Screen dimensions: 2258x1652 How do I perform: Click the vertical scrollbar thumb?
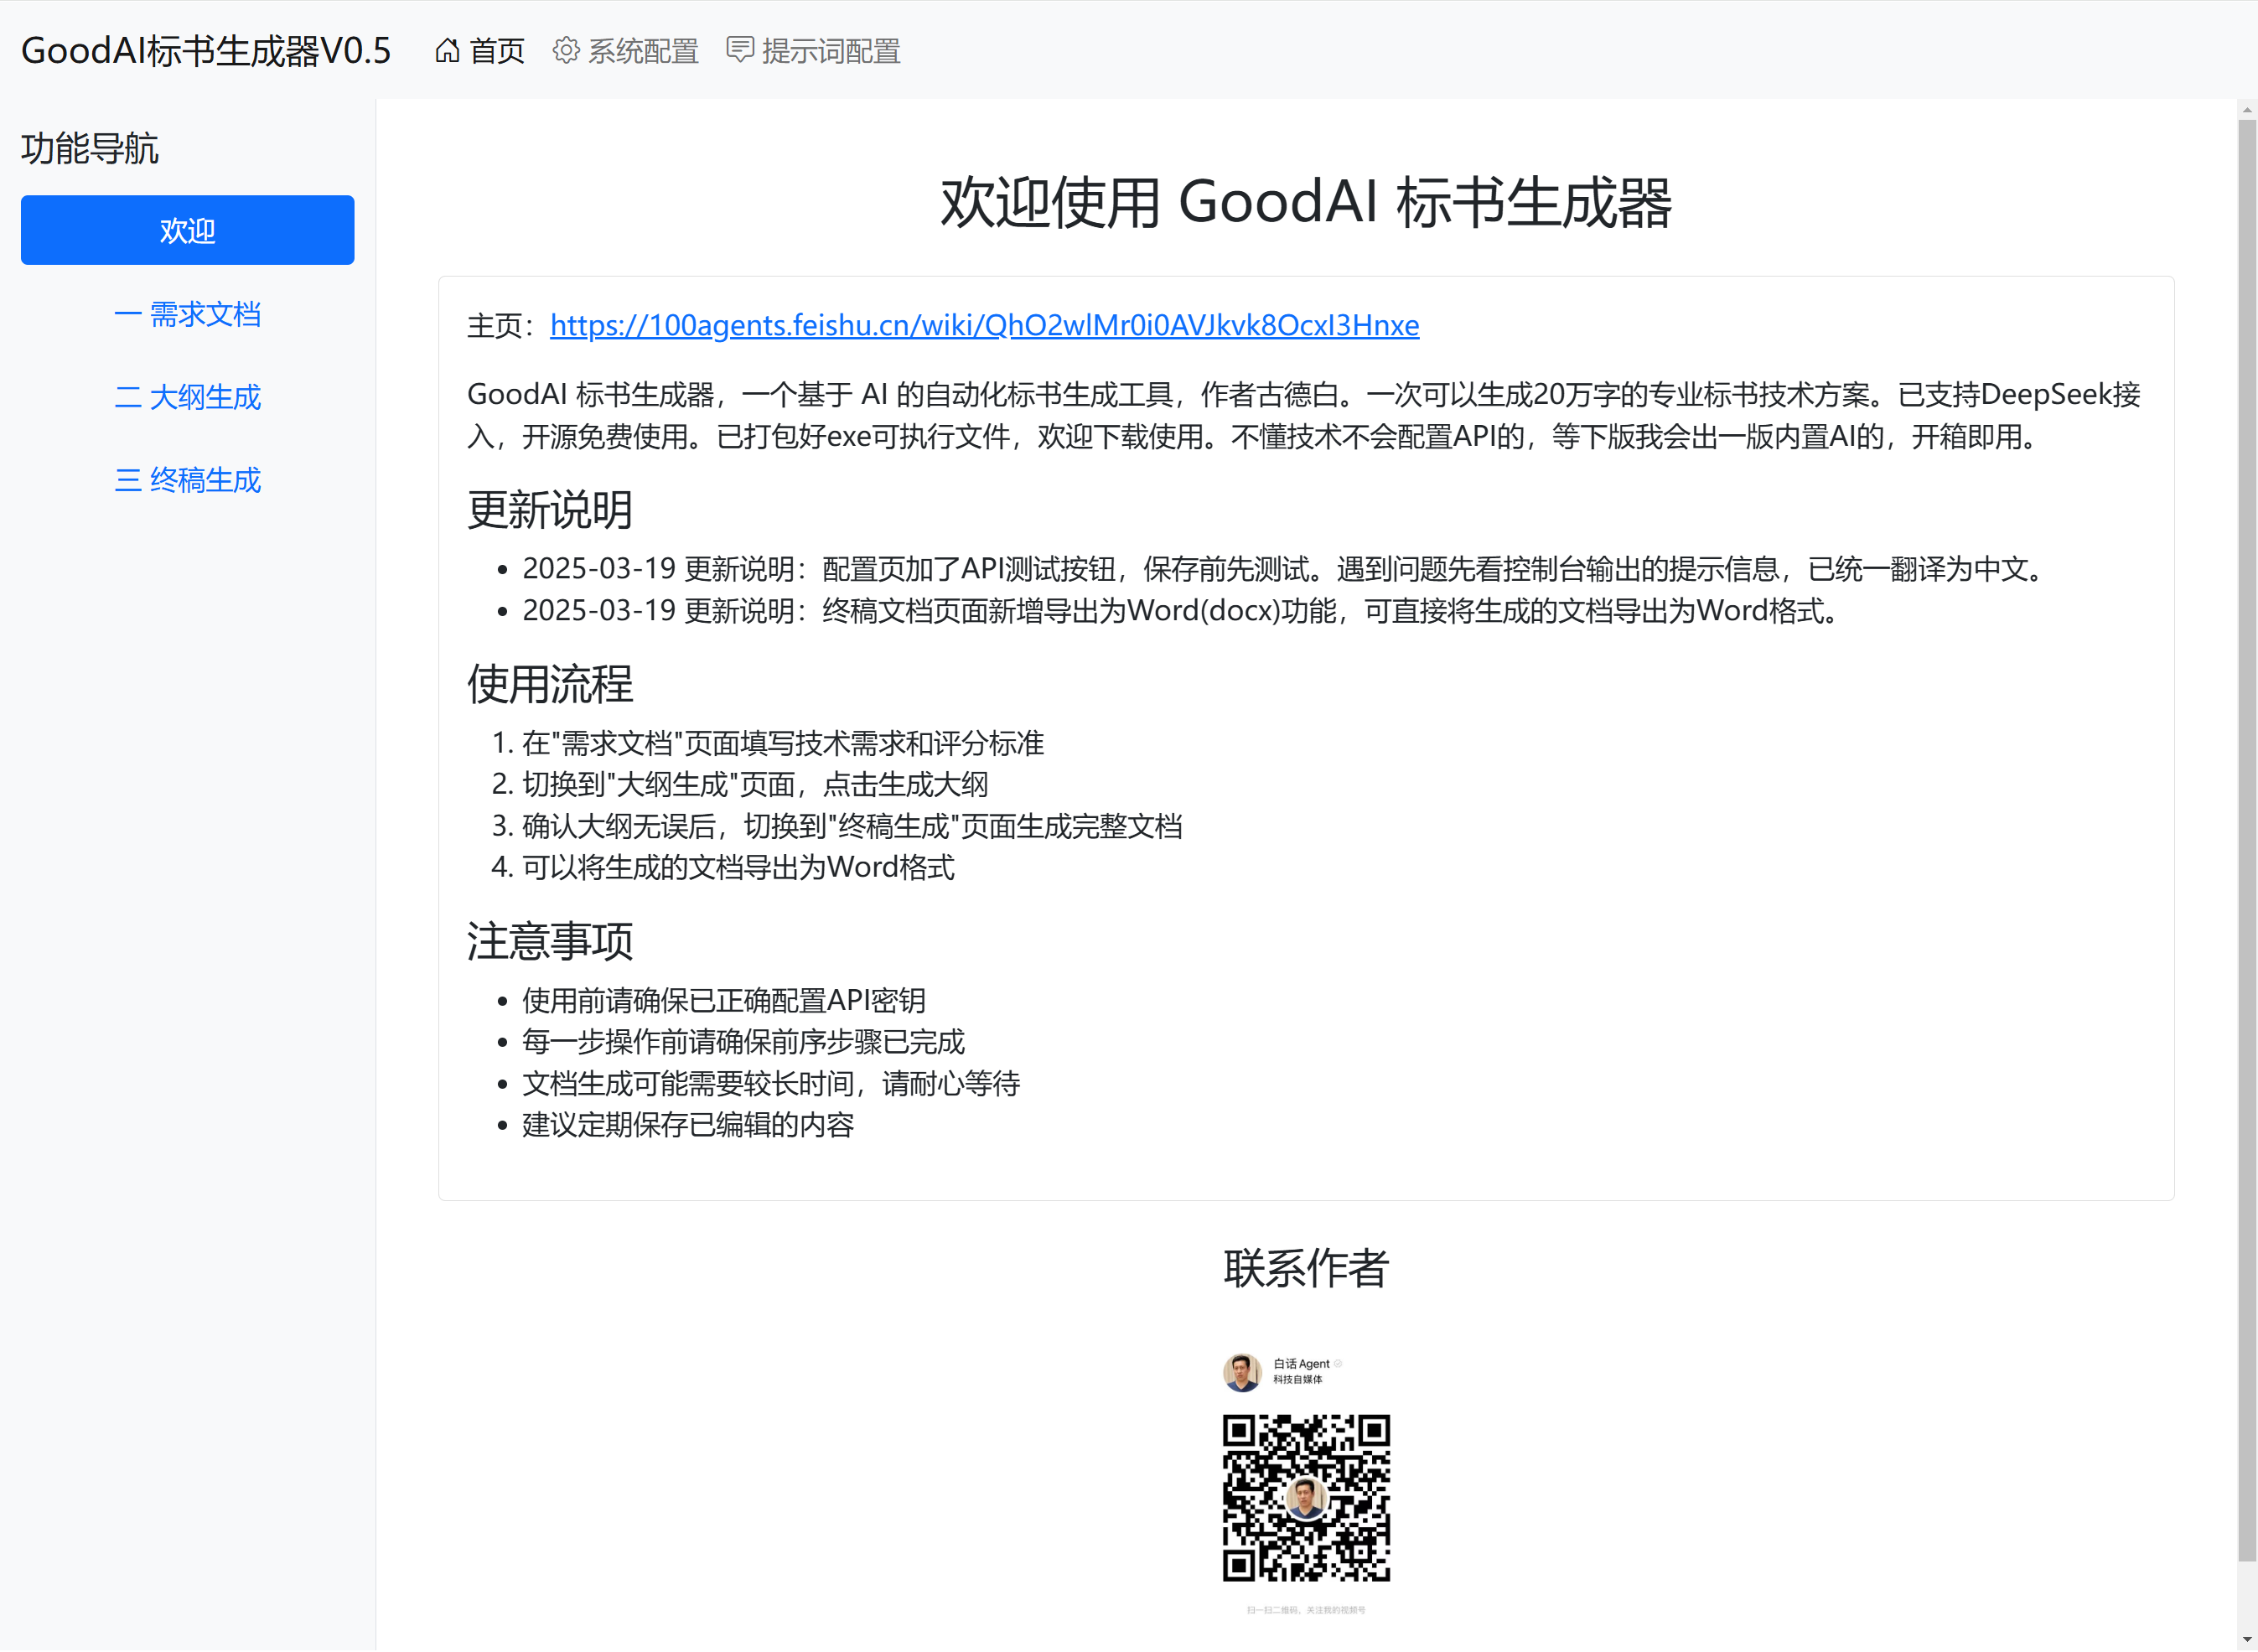(2247, 839)
